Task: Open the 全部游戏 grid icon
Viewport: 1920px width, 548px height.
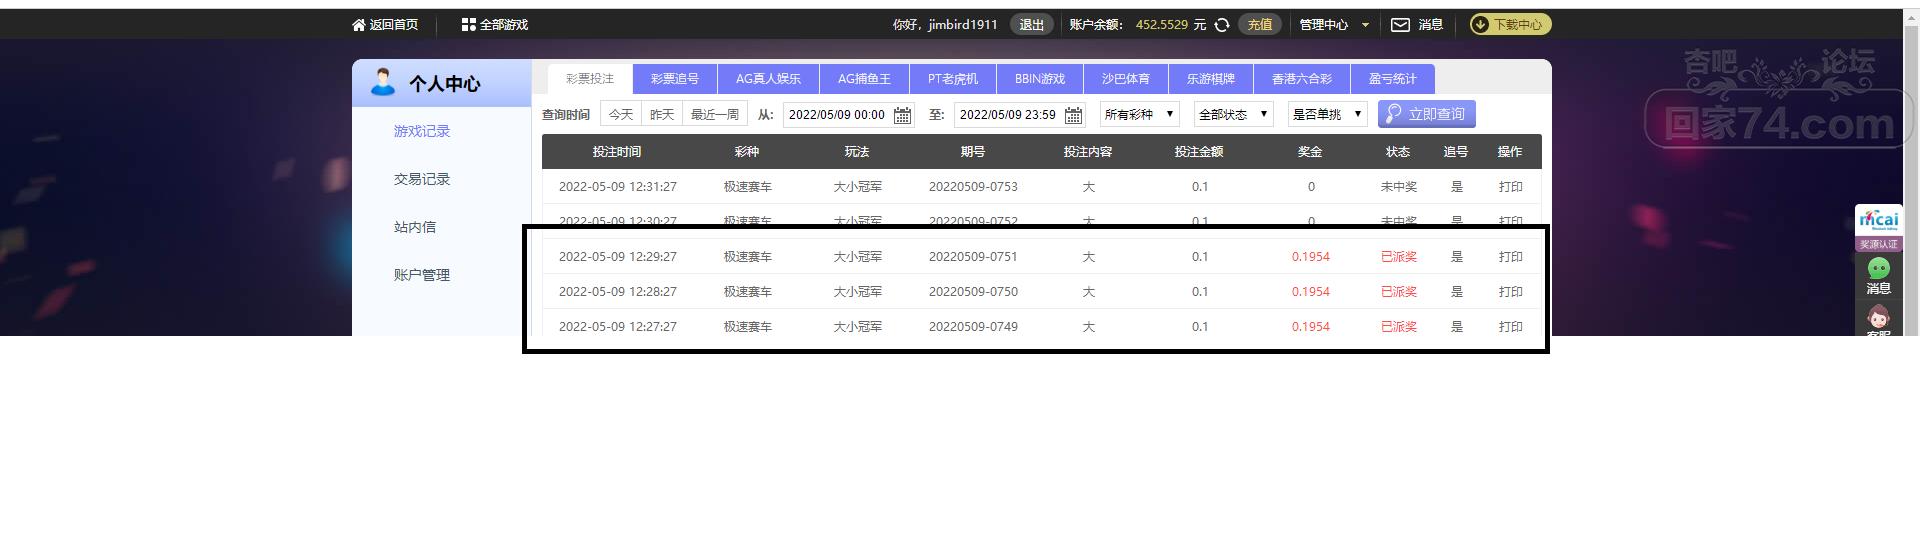Action: coord(468,25)
